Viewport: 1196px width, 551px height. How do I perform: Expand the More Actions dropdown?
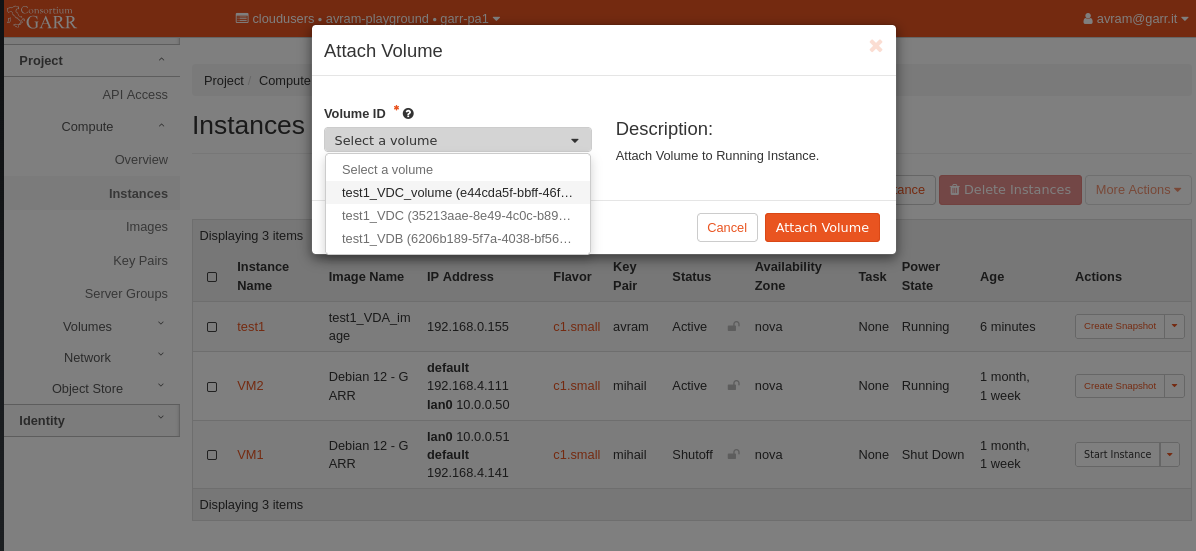1138,189
